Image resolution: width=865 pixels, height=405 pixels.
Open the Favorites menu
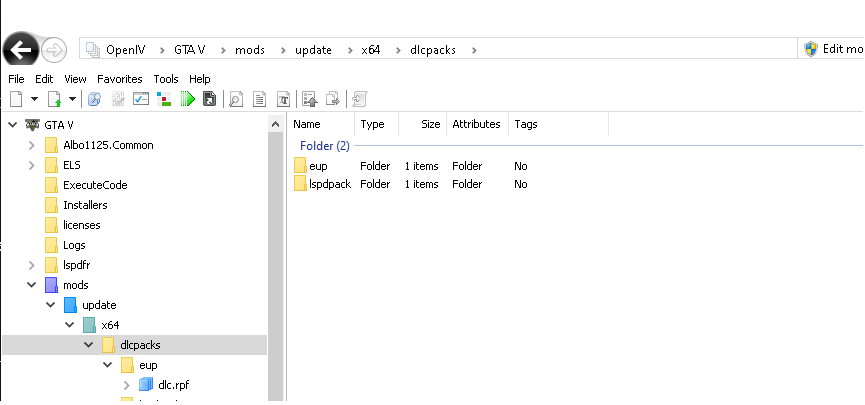point(120,79)
